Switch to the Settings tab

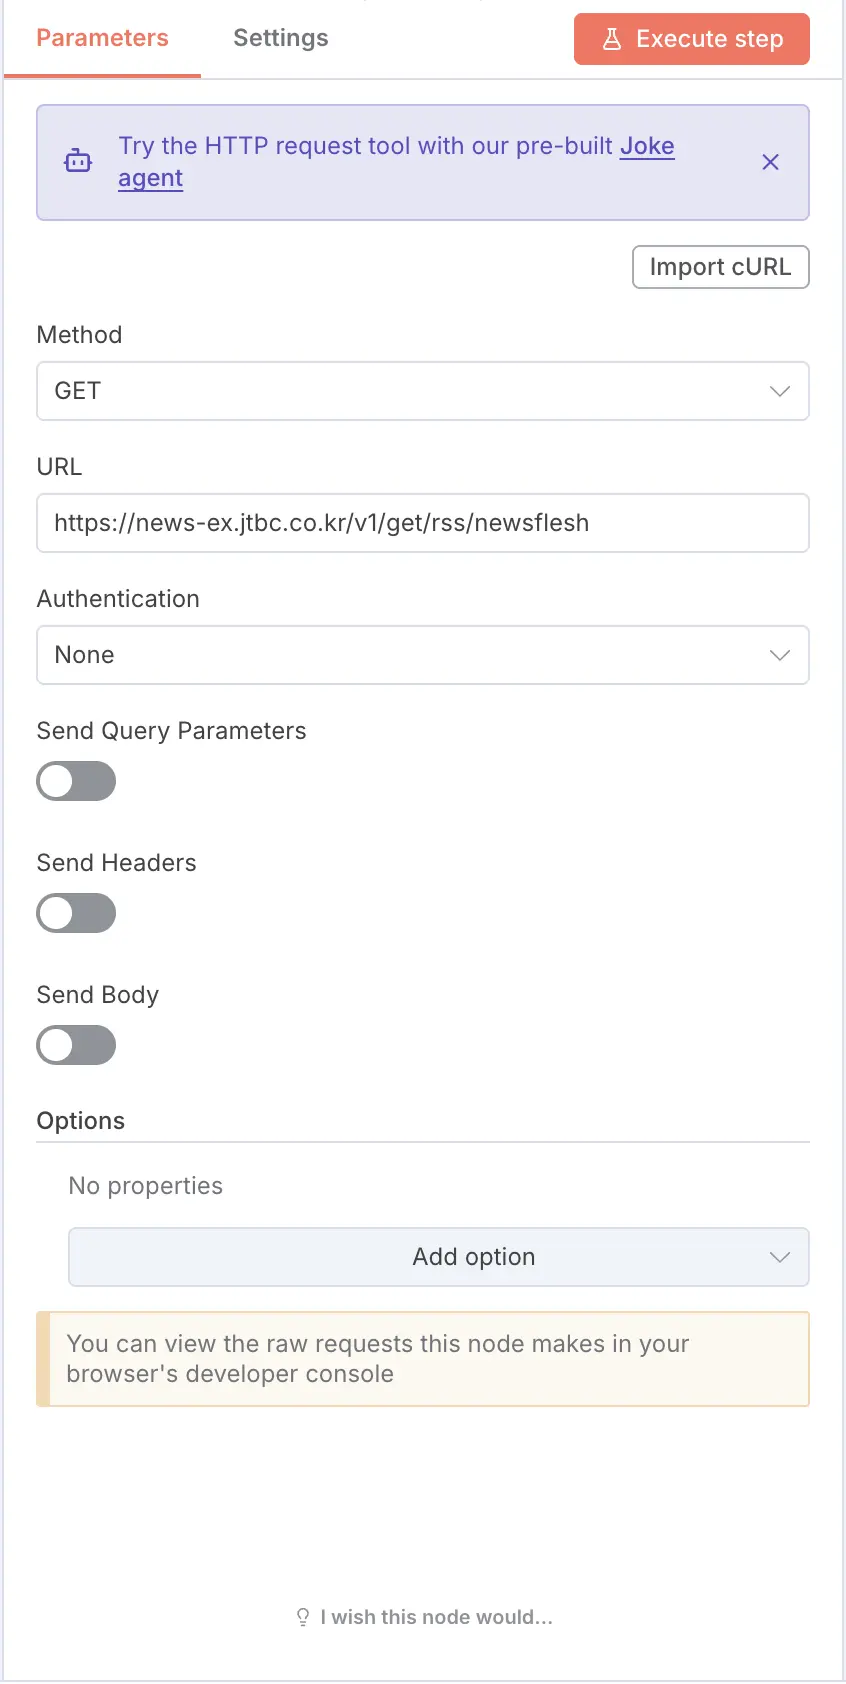[280, 38]
